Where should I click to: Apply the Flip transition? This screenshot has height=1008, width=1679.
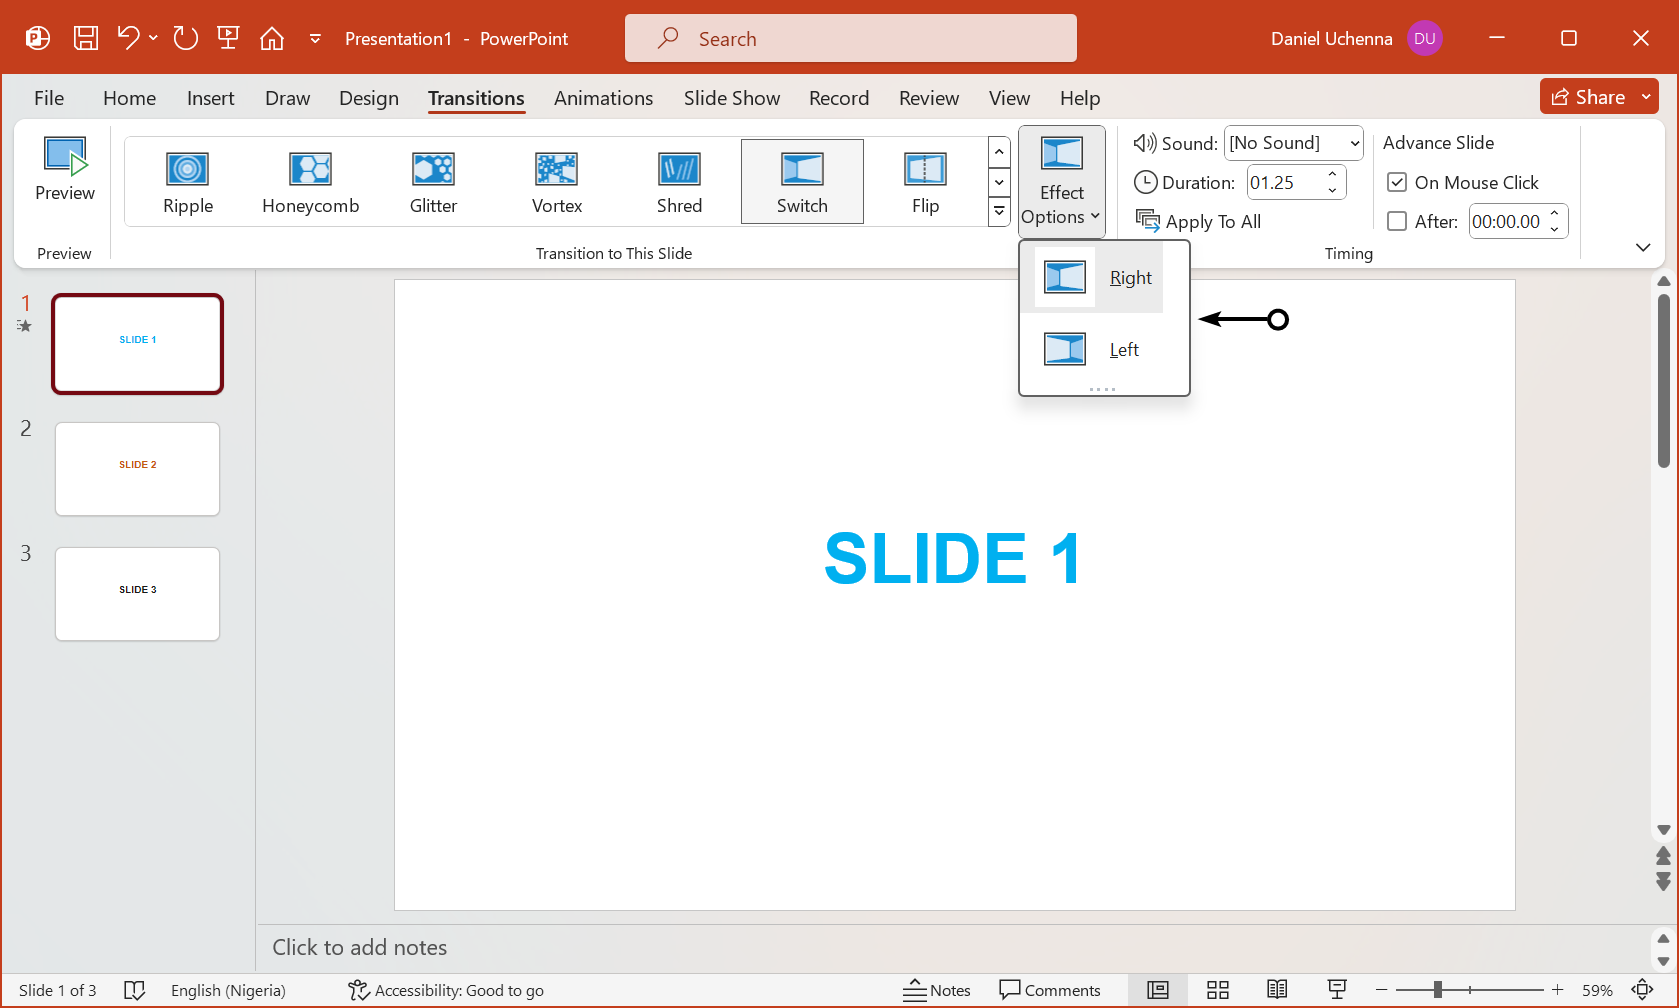pos(925,182)
